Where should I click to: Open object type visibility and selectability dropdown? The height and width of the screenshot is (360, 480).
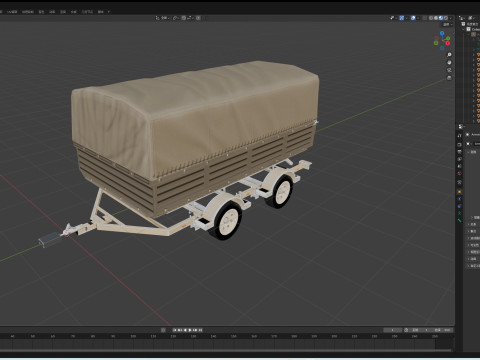click(x=393, y=18)
